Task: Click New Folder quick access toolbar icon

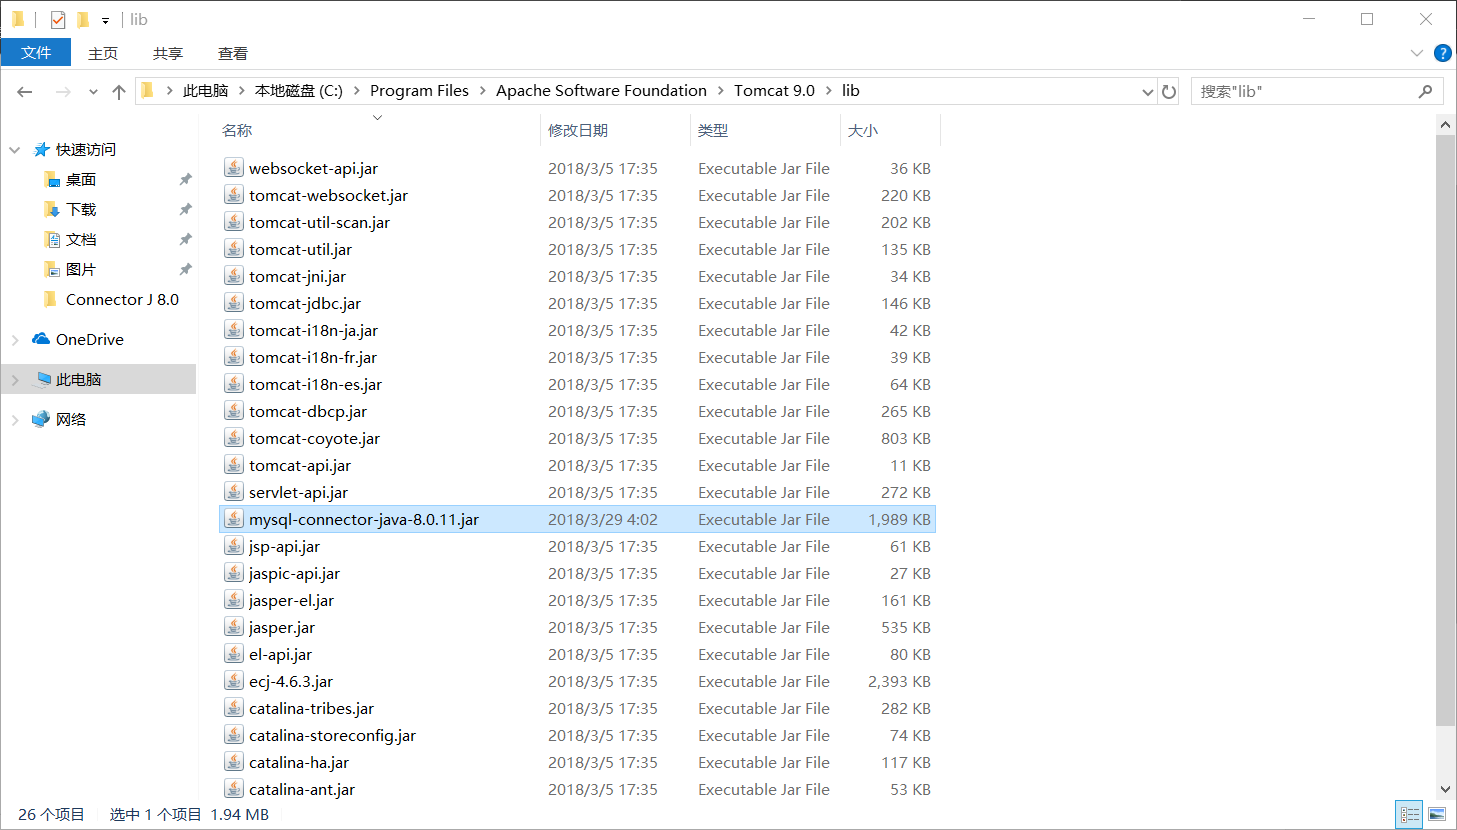Action: click(83, 19)
